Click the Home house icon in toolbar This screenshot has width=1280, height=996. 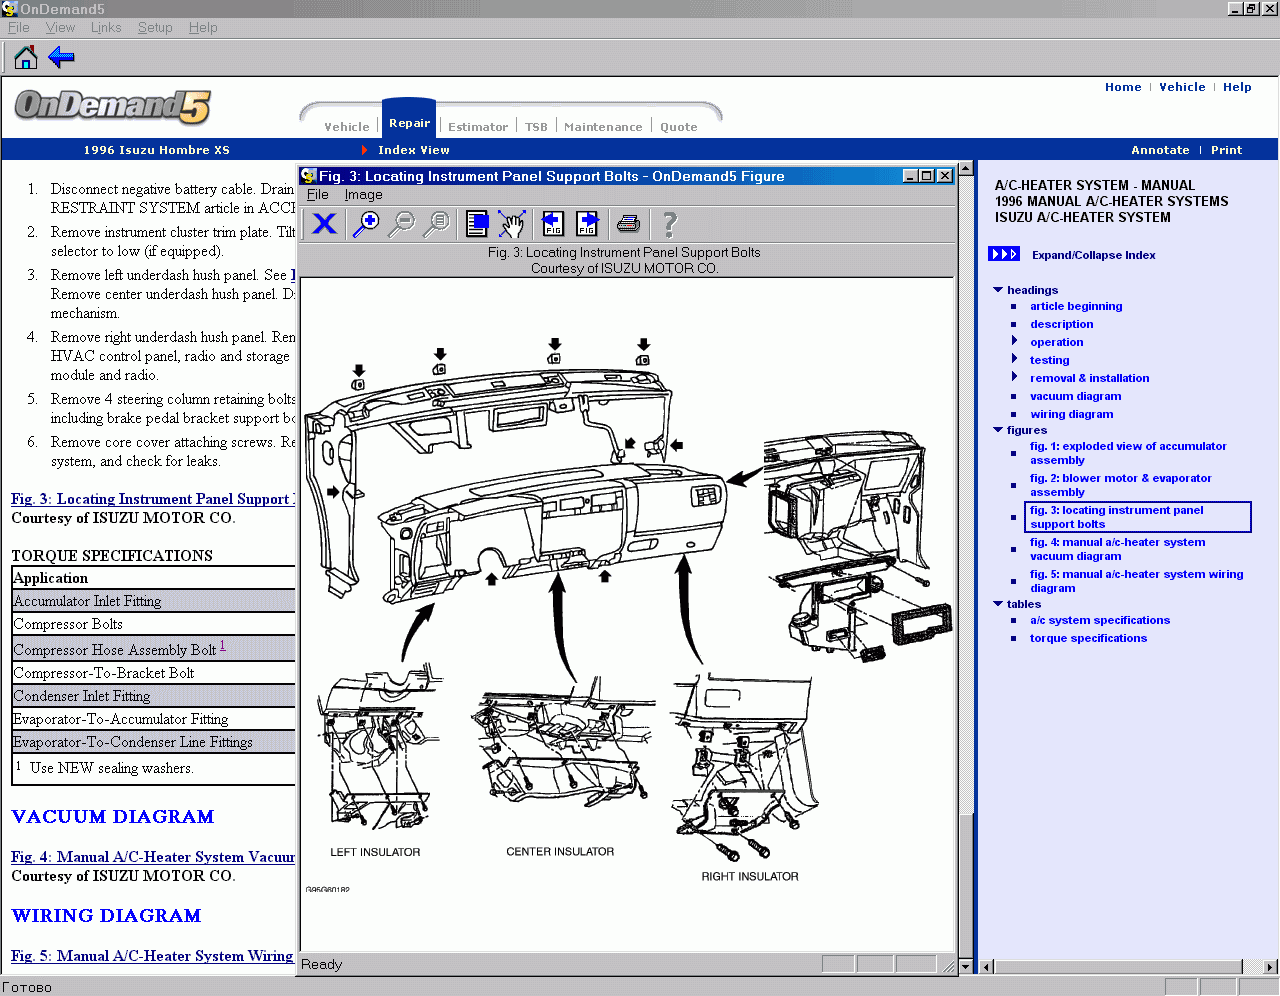point(26,57)
